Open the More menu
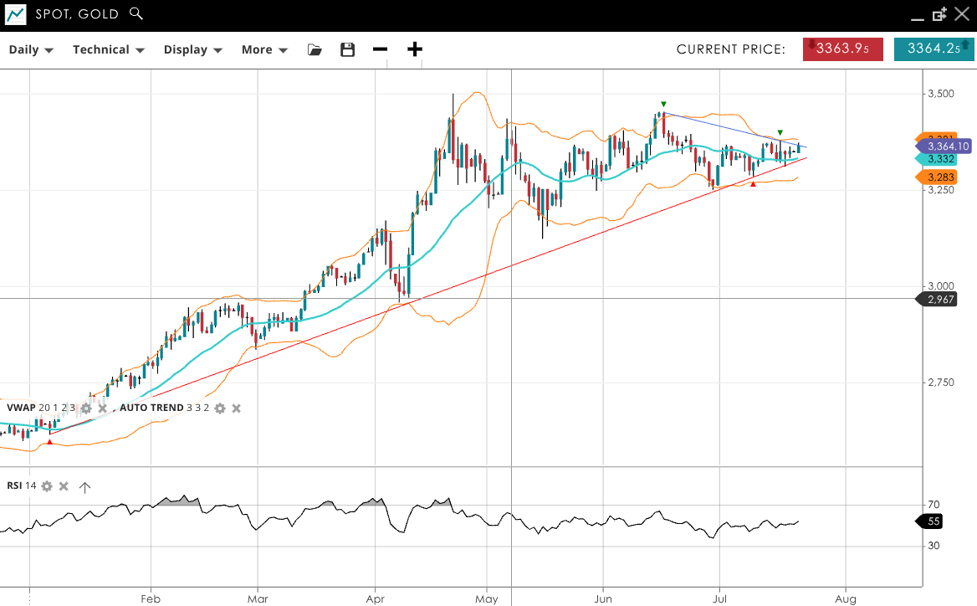 pos(264,50)
